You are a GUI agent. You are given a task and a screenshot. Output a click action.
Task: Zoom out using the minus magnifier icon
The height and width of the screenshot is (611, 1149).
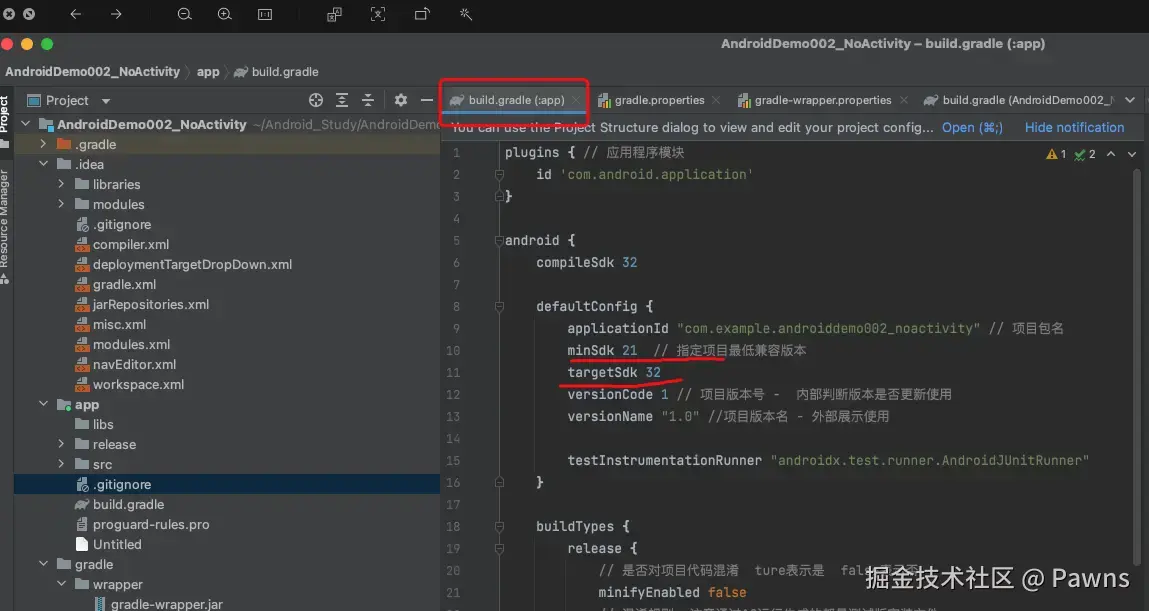click(x=185, y=14)
